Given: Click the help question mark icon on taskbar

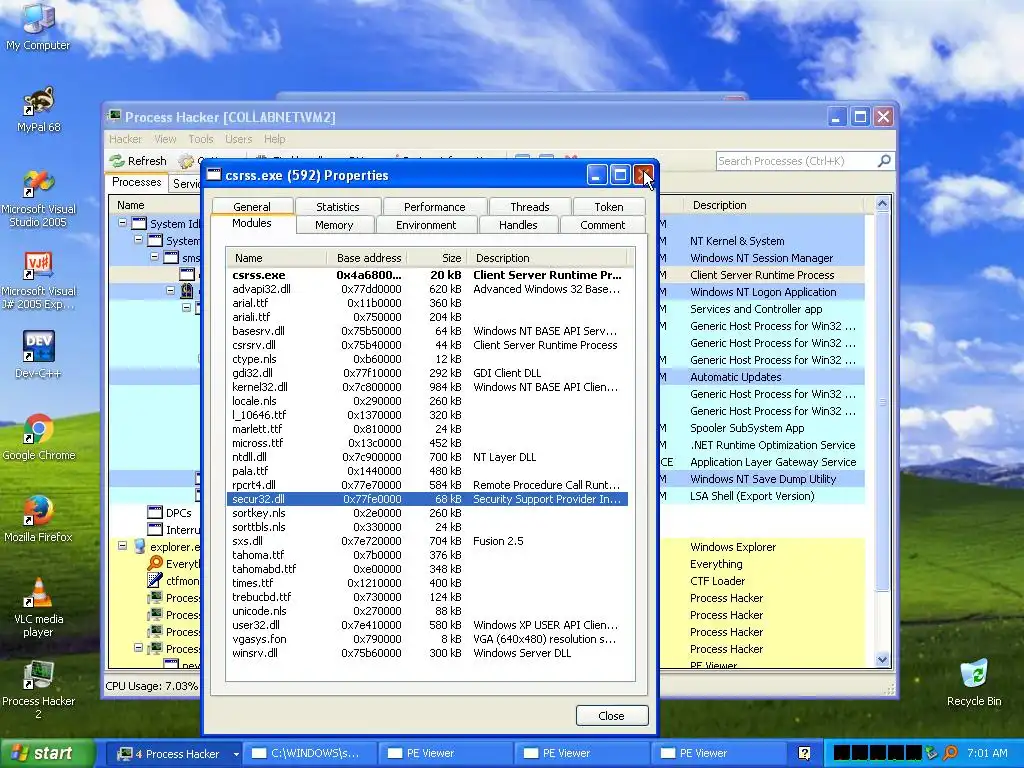Looking at the screenshot, I should (805, 753).
